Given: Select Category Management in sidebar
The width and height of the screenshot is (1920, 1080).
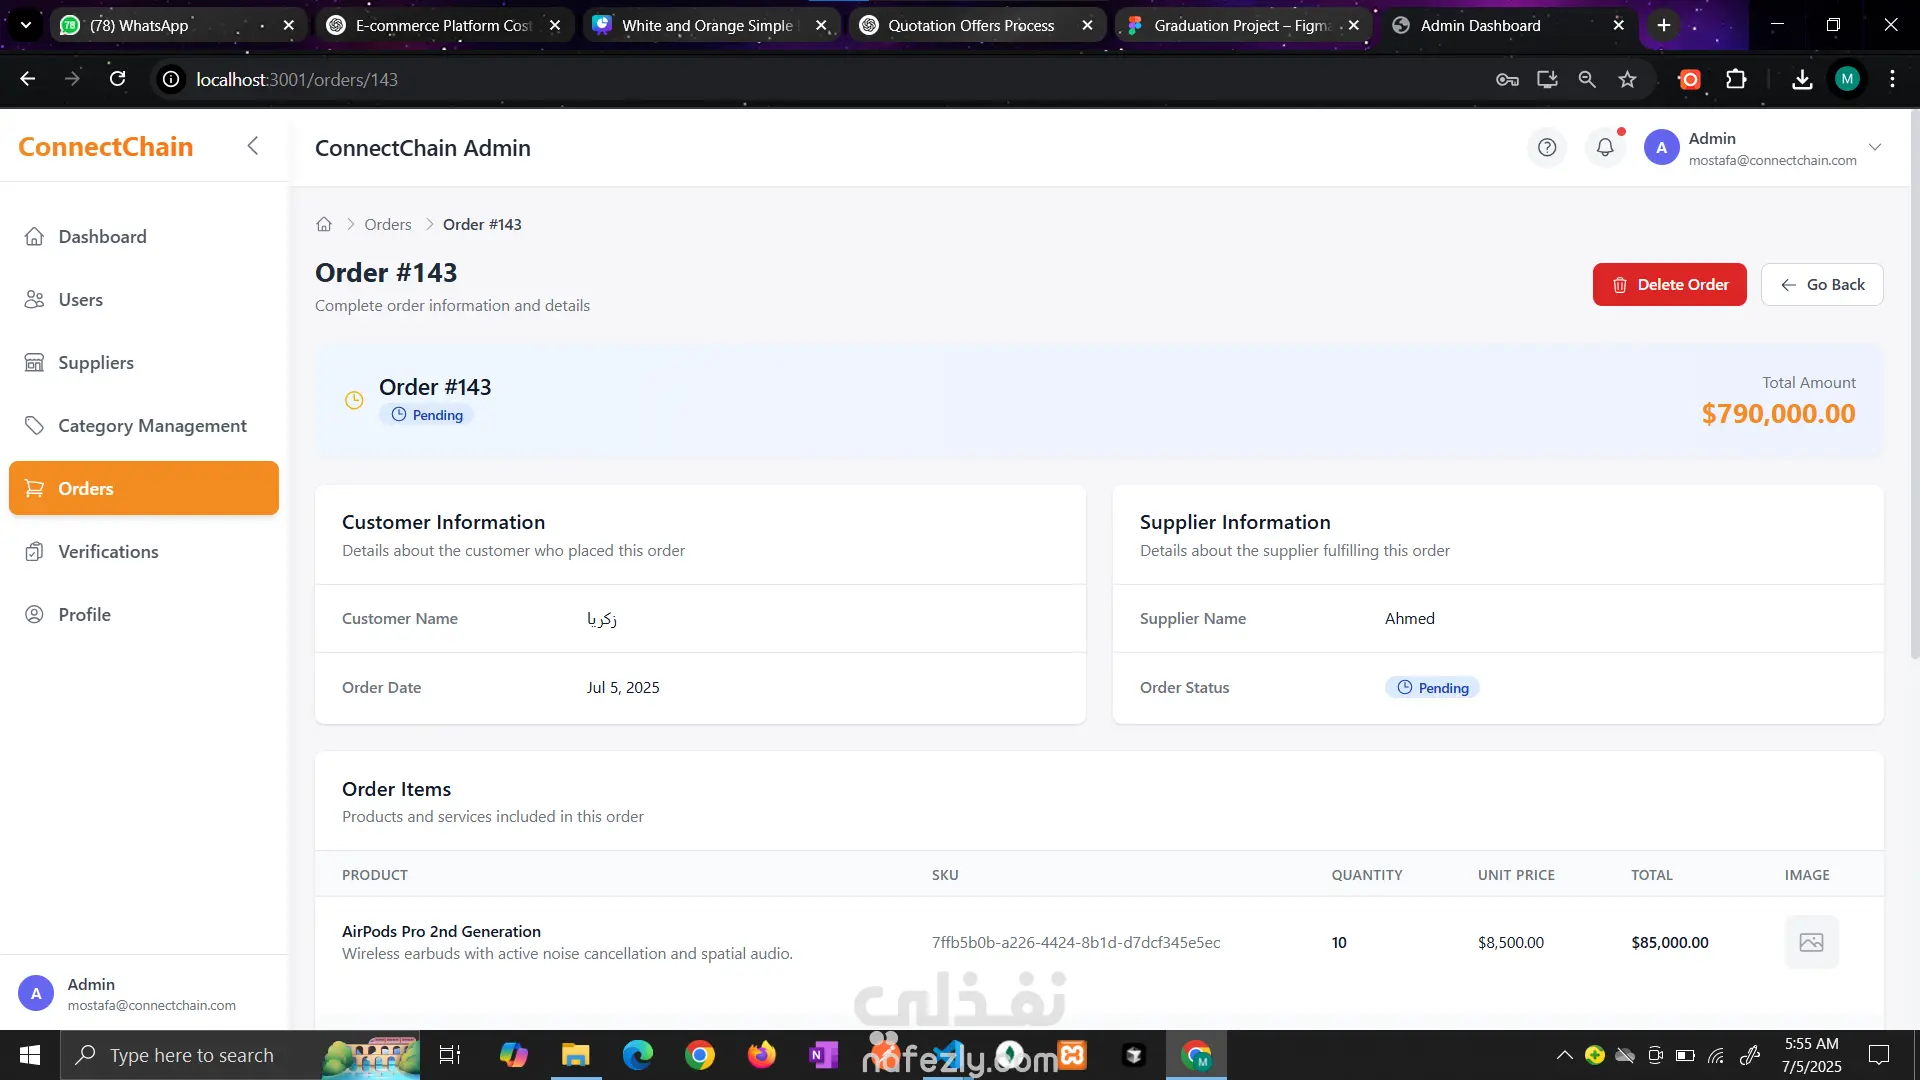Looking at the screenshot, I should (152, 426).
